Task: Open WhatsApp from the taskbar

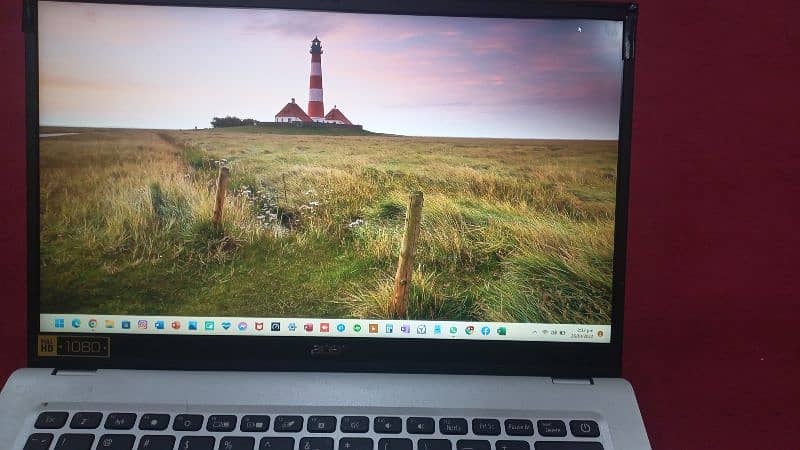Action: (x=453, y=330)
